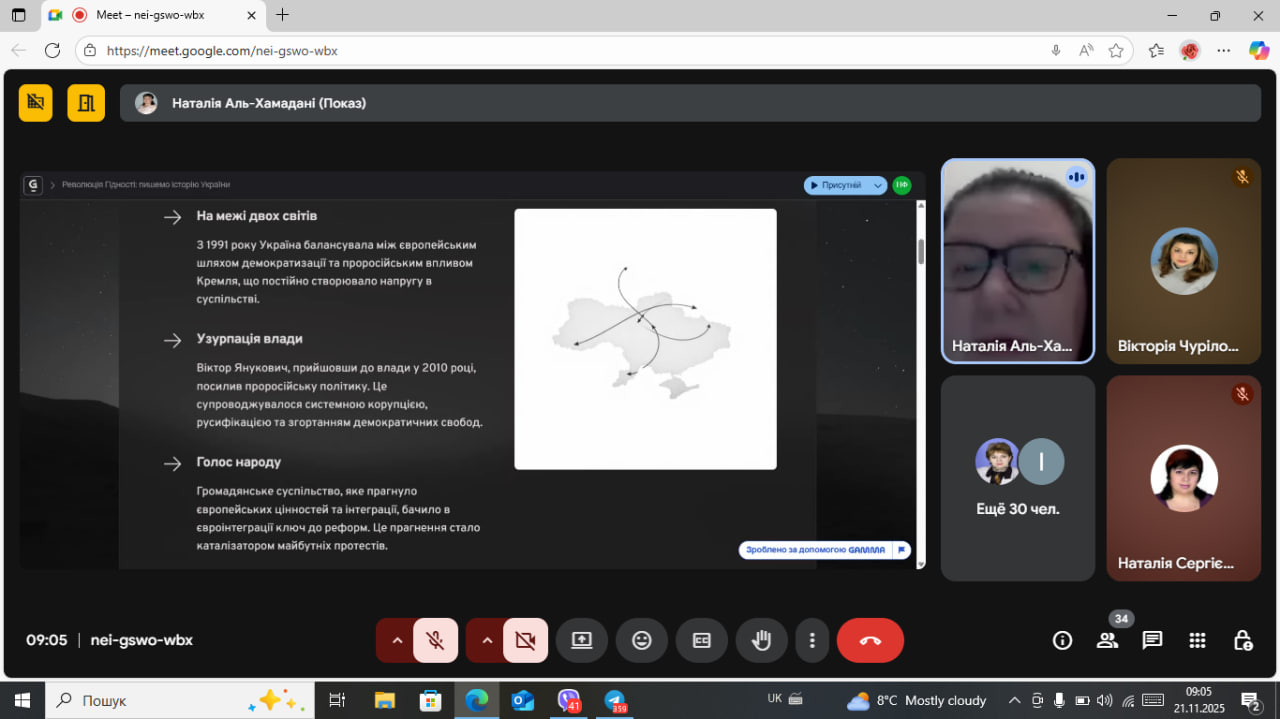The image size is (1280, 719).
Task: Expand audio settings chevron beside microphone
Action: pos(396,640)
